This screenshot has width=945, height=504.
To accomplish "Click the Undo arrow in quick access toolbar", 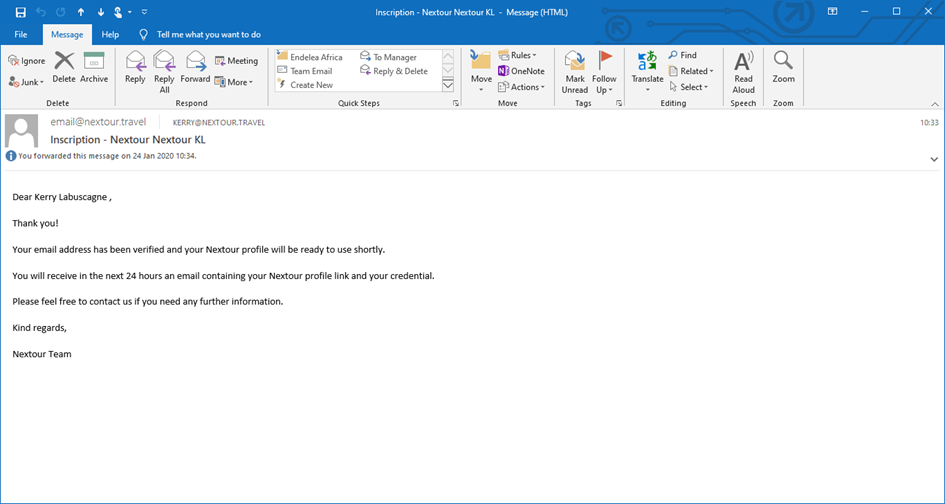I will click(x=41, y=12).
